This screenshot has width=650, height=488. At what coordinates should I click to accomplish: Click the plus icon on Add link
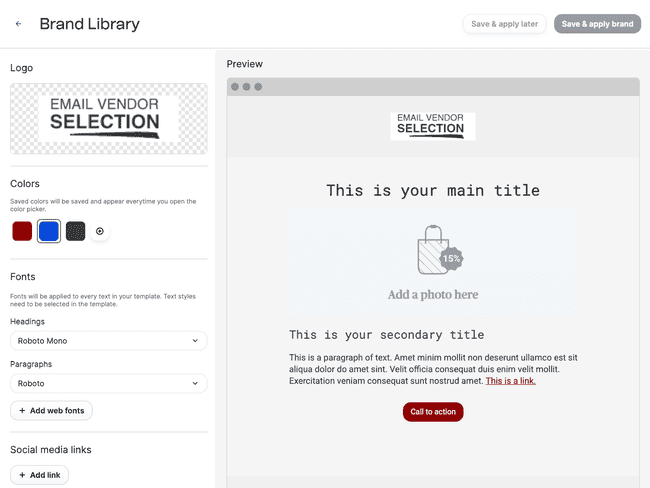(x=22, y=475)
